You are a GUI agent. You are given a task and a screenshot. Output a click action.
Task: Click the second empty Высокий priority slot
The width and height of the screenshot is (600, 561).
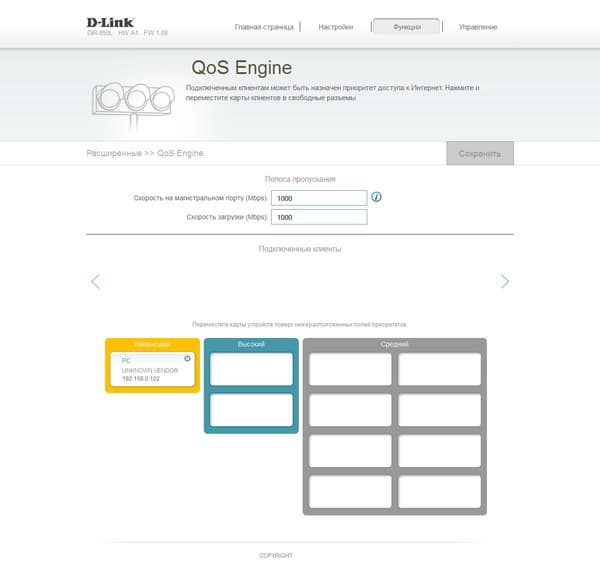click(x=251, y=410)
